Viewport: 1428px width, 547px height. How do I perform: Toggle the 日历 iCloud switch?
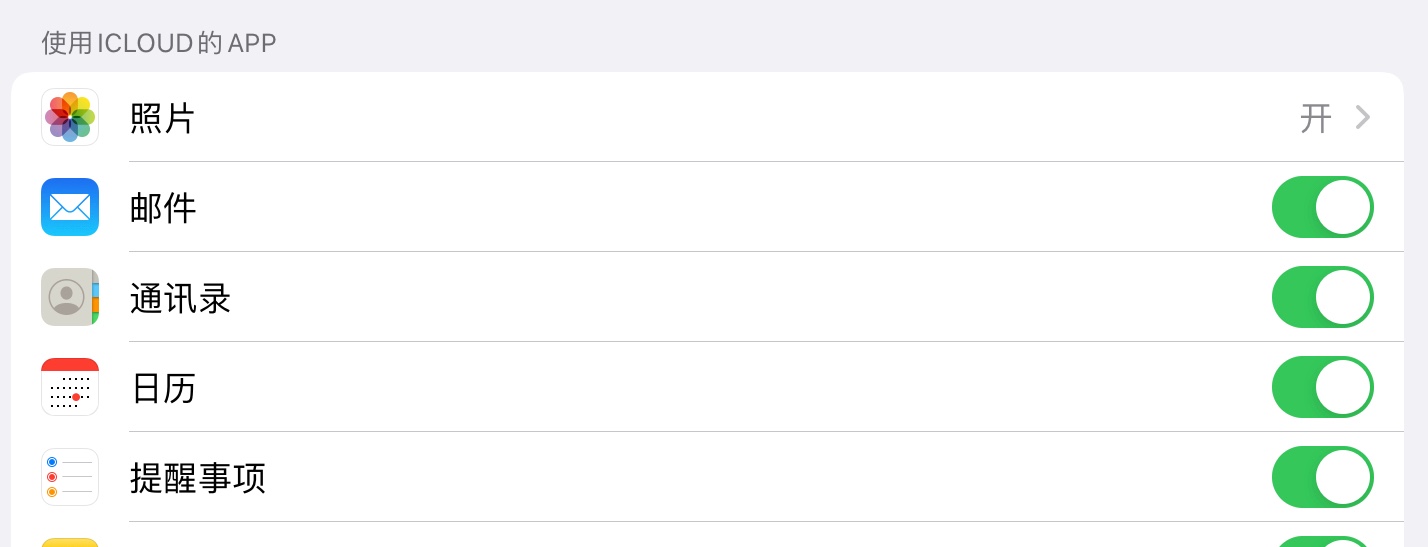pos(1322,387)
